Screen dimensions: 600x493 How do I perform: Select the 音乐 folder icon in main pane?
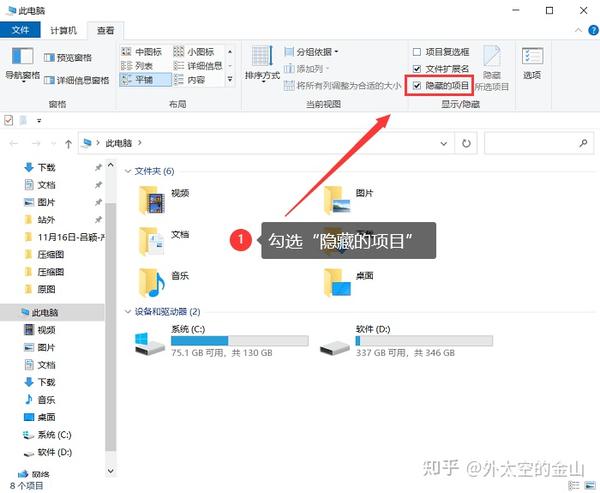(152, 282)
